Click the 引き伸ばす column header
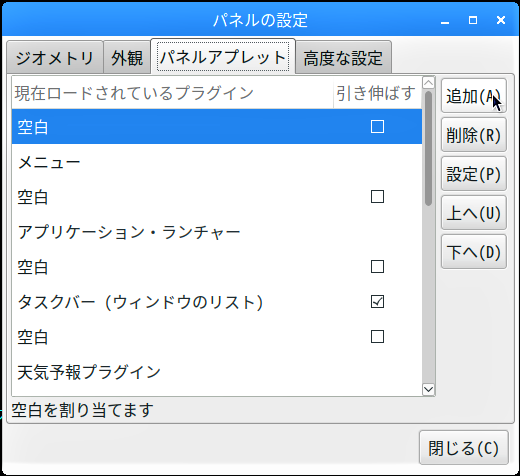This screenshot has height=476, width=520. (377, 93)
